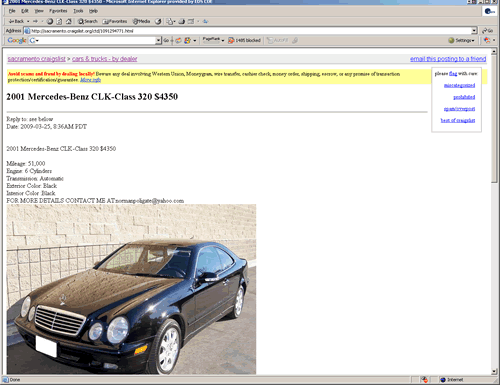
Task: Open the PageRank dropdown
Action: (213, 40)
